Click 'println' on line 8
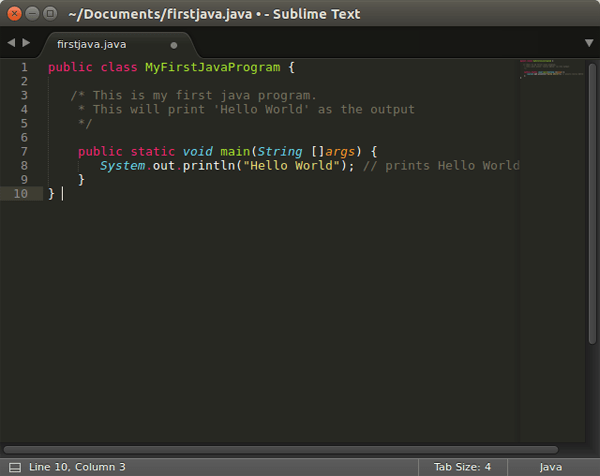 point(209,166)
